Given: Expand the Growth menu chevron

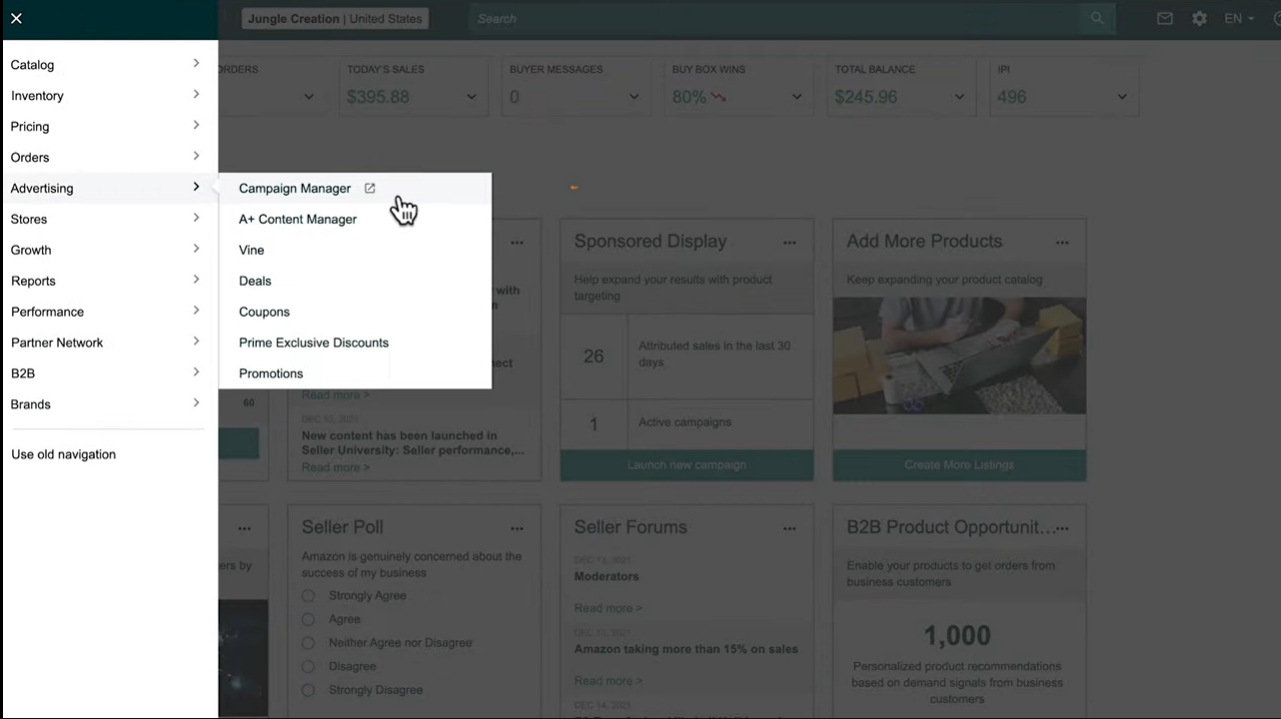Looking at the screenshot, I should [x=196, y=249].
